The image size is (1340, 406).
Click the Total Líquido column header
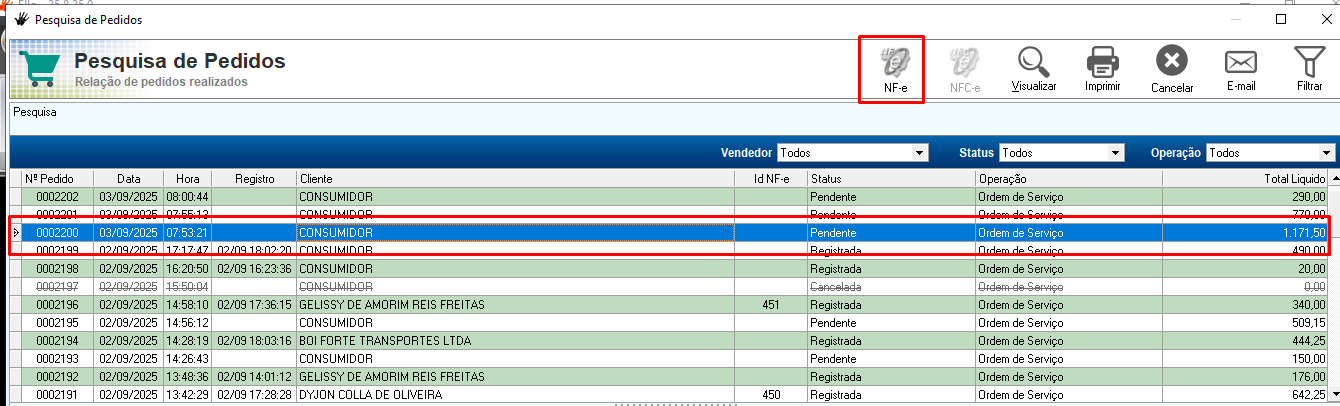point(1244,179)
